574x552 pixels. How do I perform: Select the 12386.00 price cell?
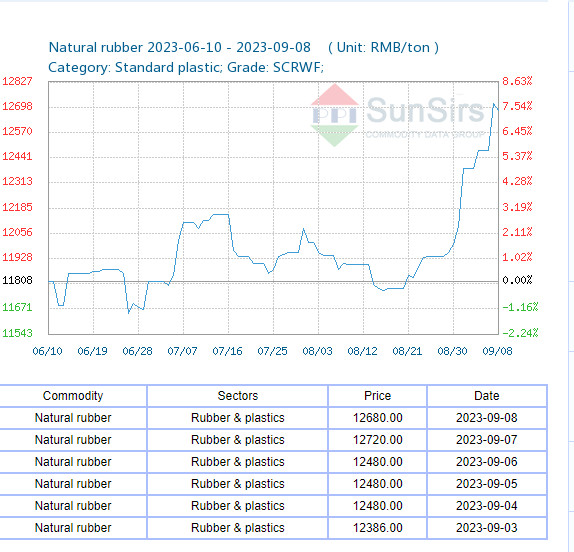[377, 527]
